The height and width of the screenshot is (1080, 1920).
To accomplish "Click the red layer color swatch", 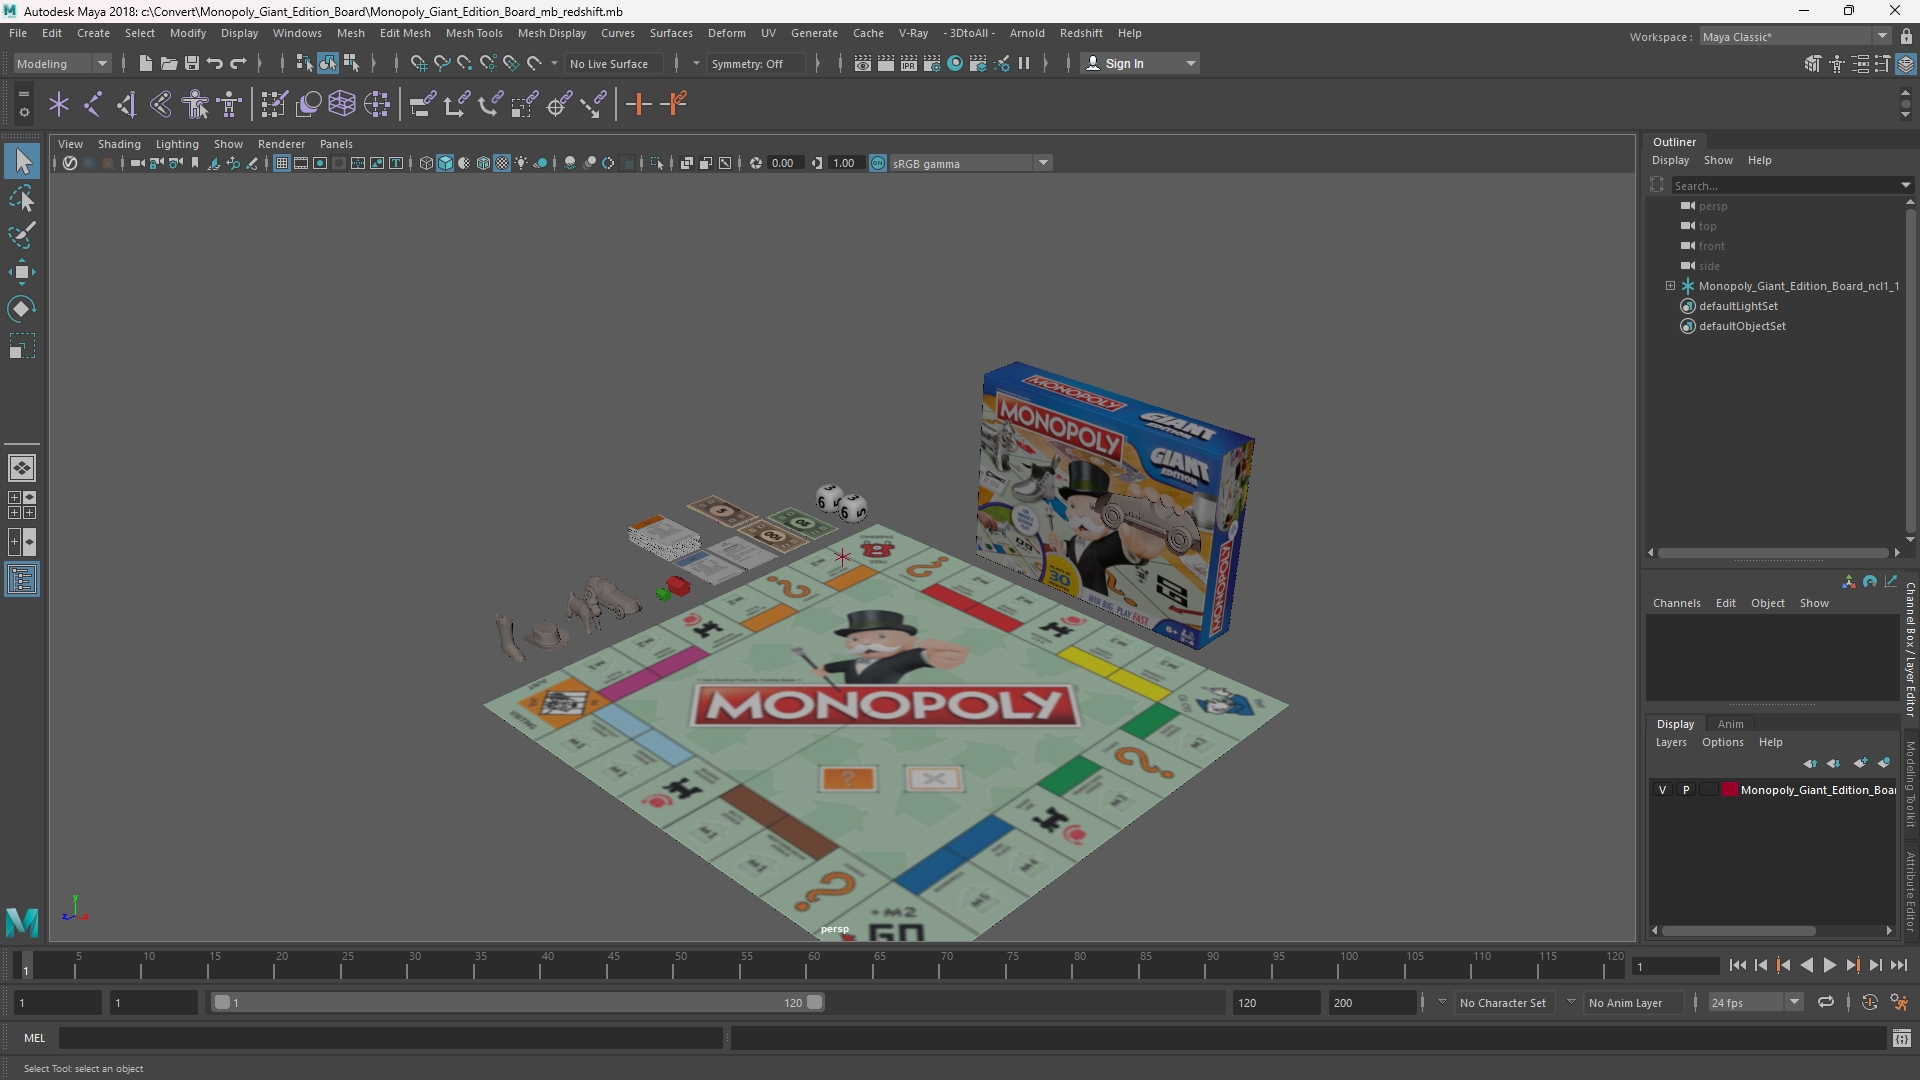I will (x=1729, y=790).
